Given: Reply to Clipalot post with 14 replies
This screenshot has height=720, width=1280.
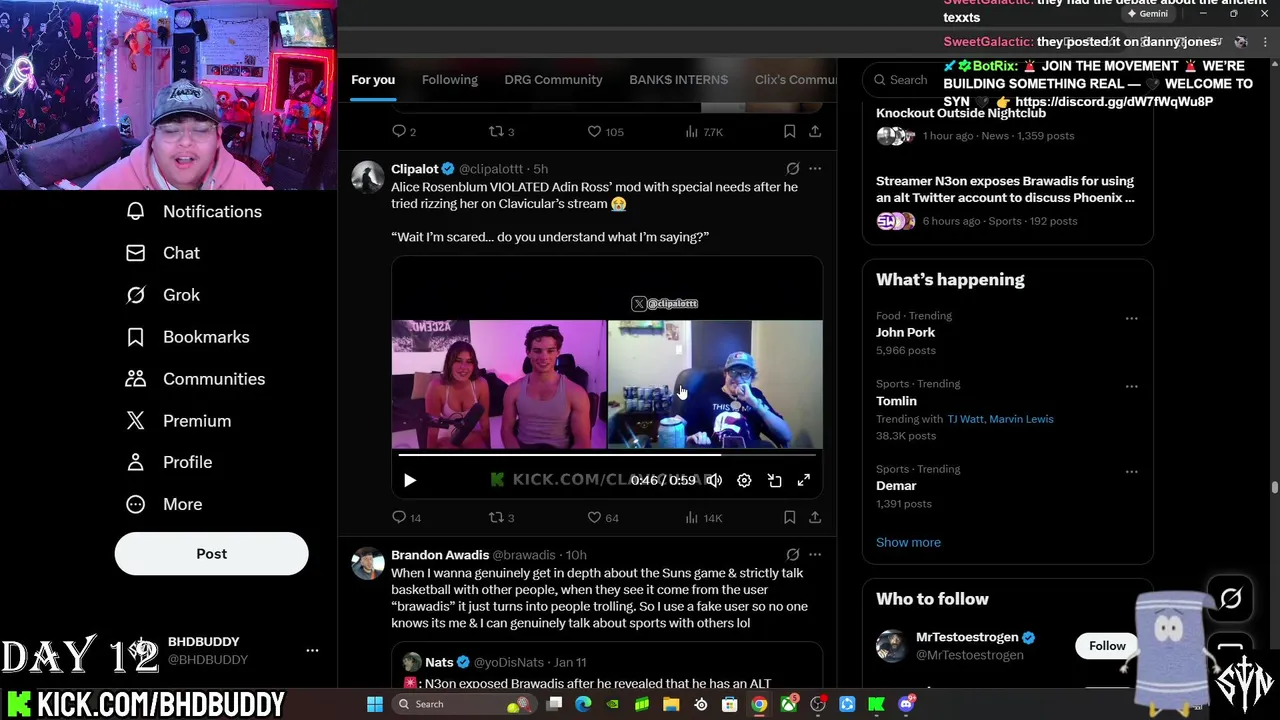Looking at the screenshot, I should [x=406, y=518].
